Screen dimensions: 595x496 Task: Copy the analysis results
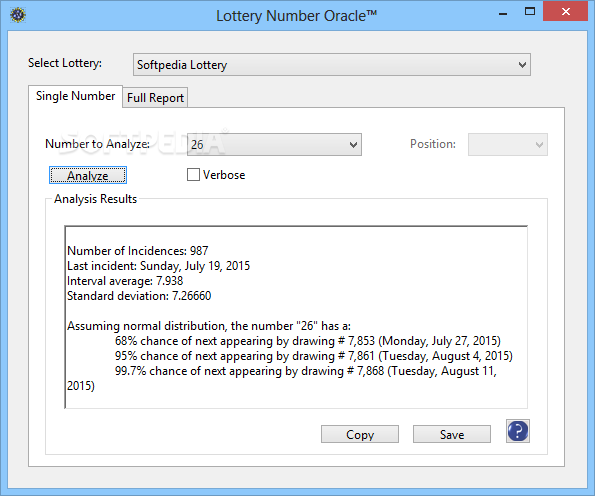click(x=360, y=434)
